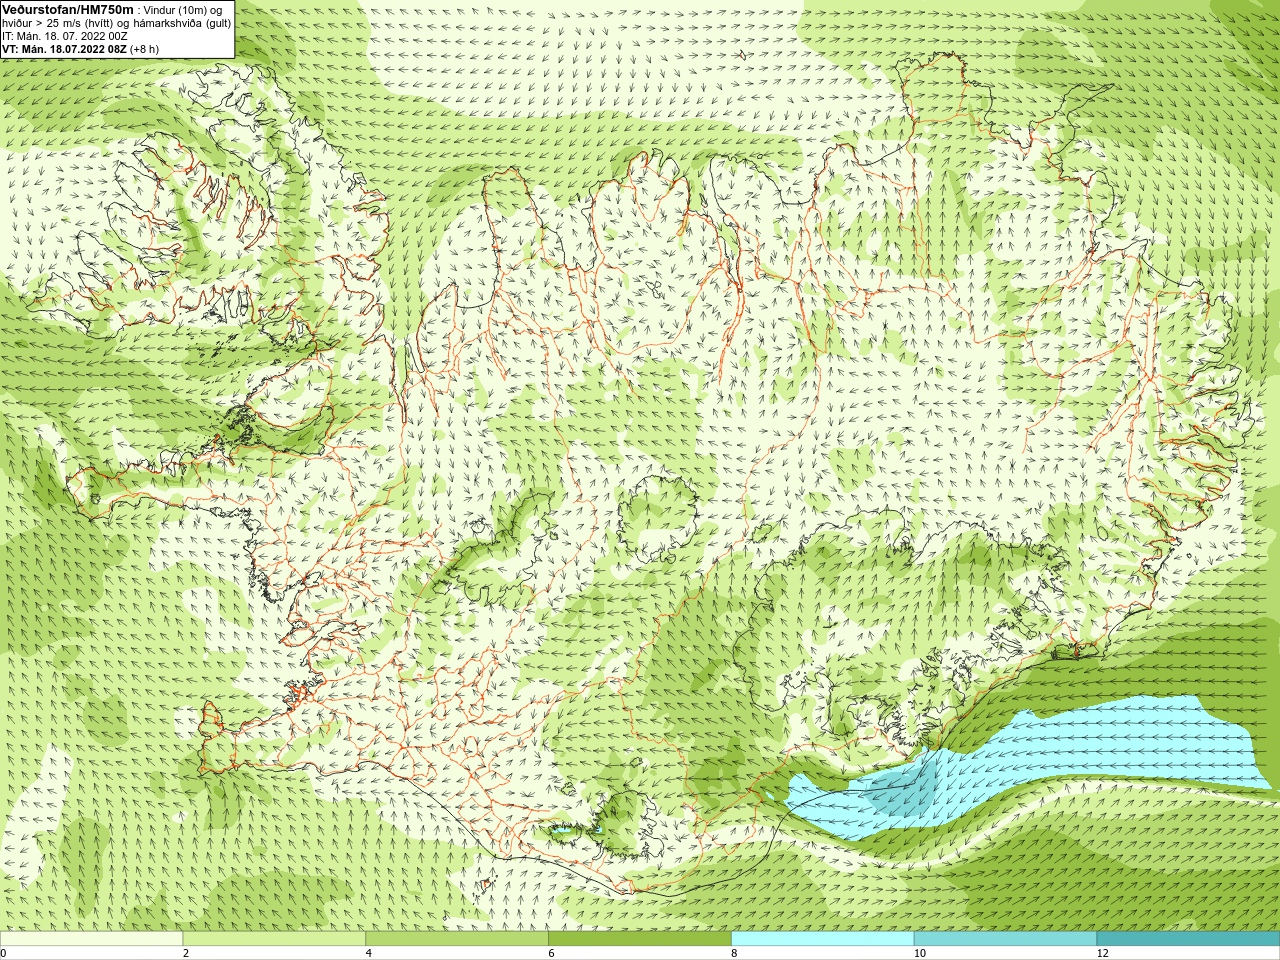Click the medium green 4–6 m/s legend swatch

(x=457, y=939)
